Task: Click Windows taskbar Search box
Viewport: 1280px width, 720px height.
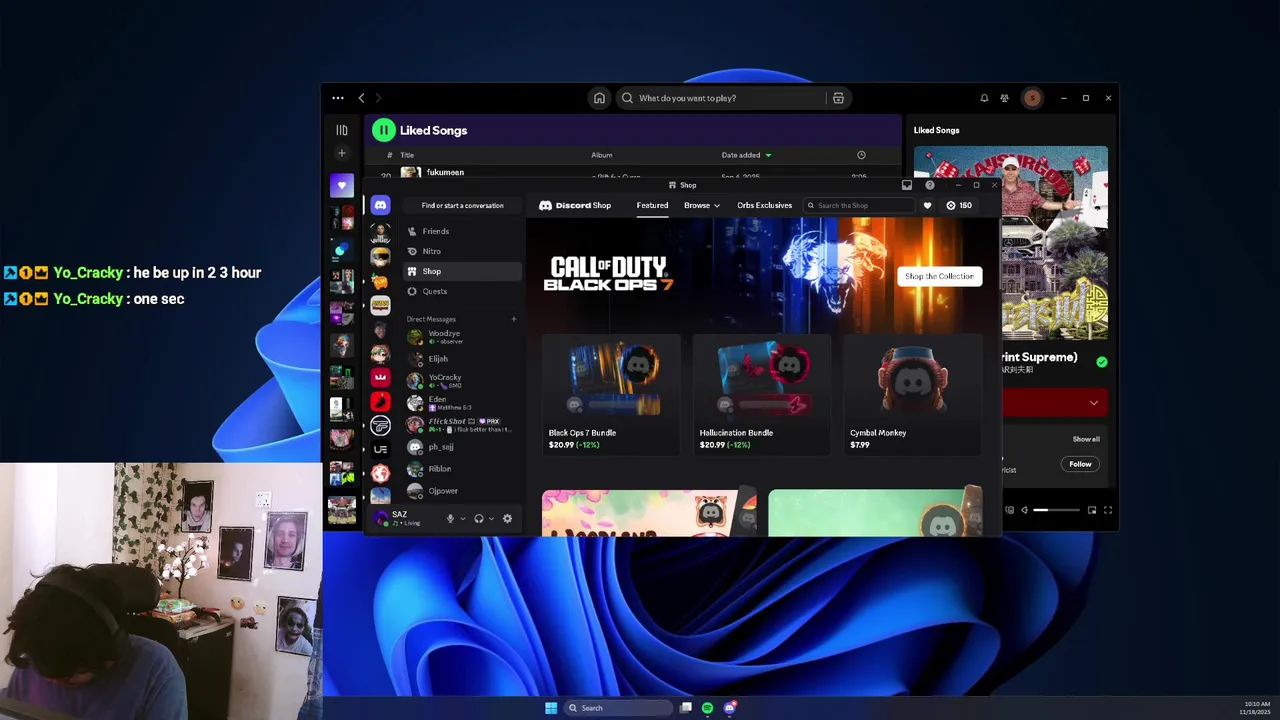Action: click(x=618, y=708)
